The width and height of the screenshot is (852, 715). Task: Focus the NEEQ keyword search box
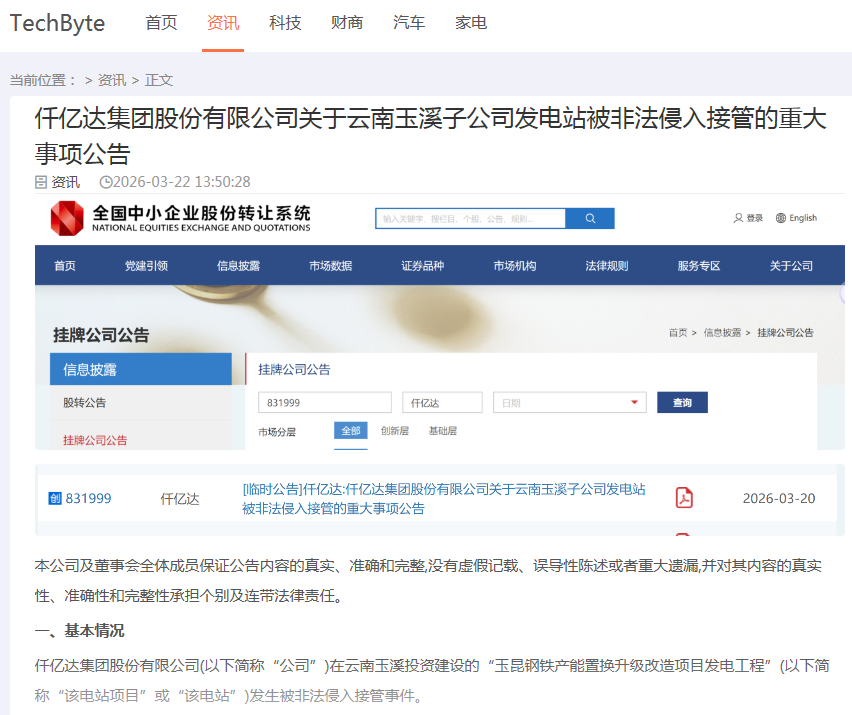point(470,218)
